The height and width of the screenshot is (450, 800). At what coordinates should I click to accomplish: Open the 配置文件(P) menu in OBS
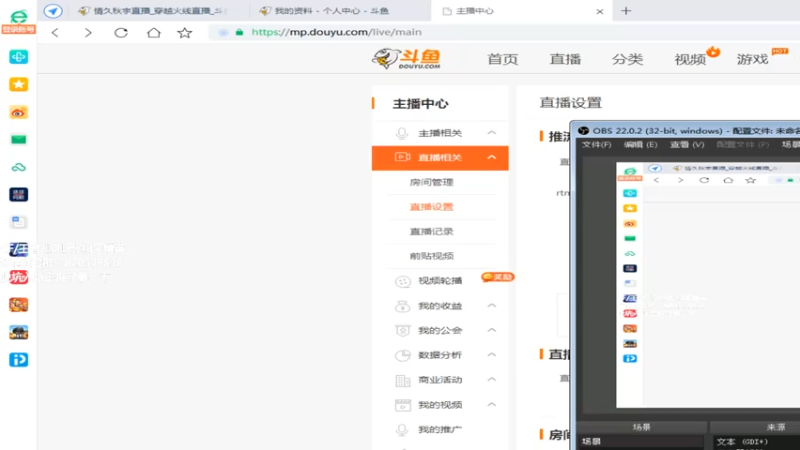[742, 145]
